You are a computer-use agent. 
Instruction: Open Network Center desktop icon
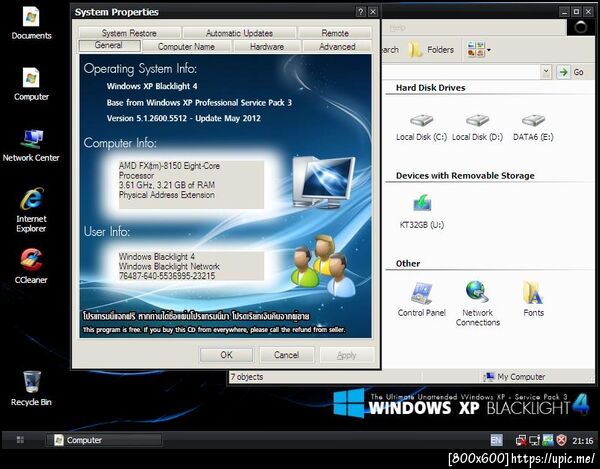(31, 145)
